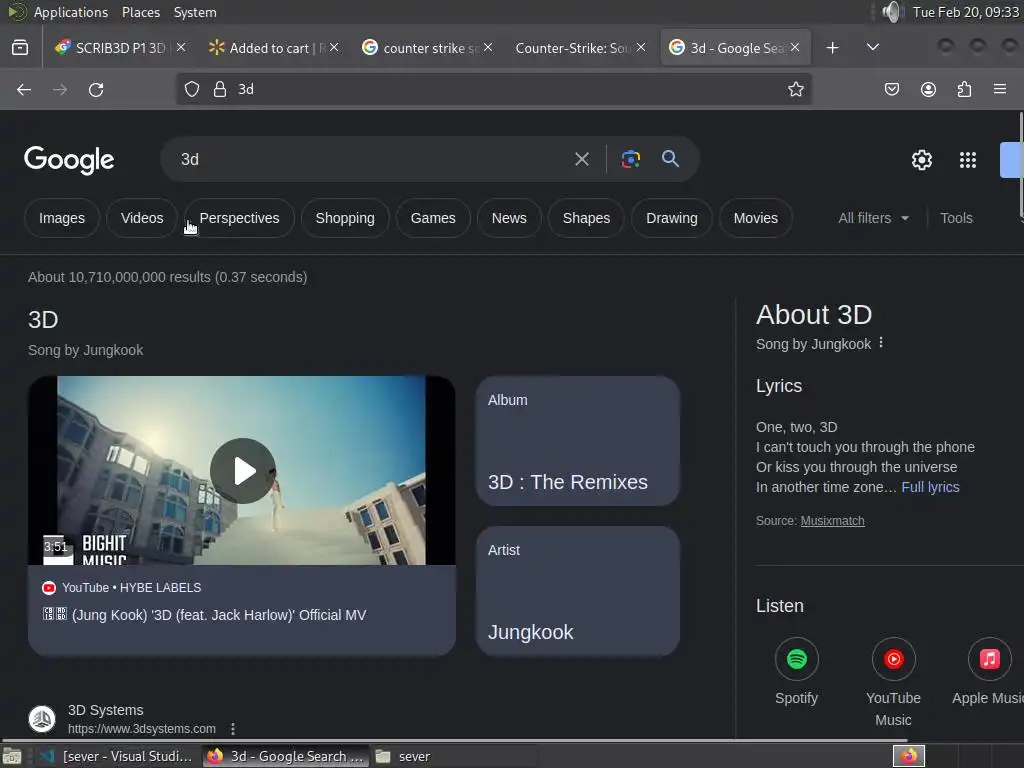Filter results by Movies
The width and height of the screenshot is (1024, 768).
click(x=756, y=218)
